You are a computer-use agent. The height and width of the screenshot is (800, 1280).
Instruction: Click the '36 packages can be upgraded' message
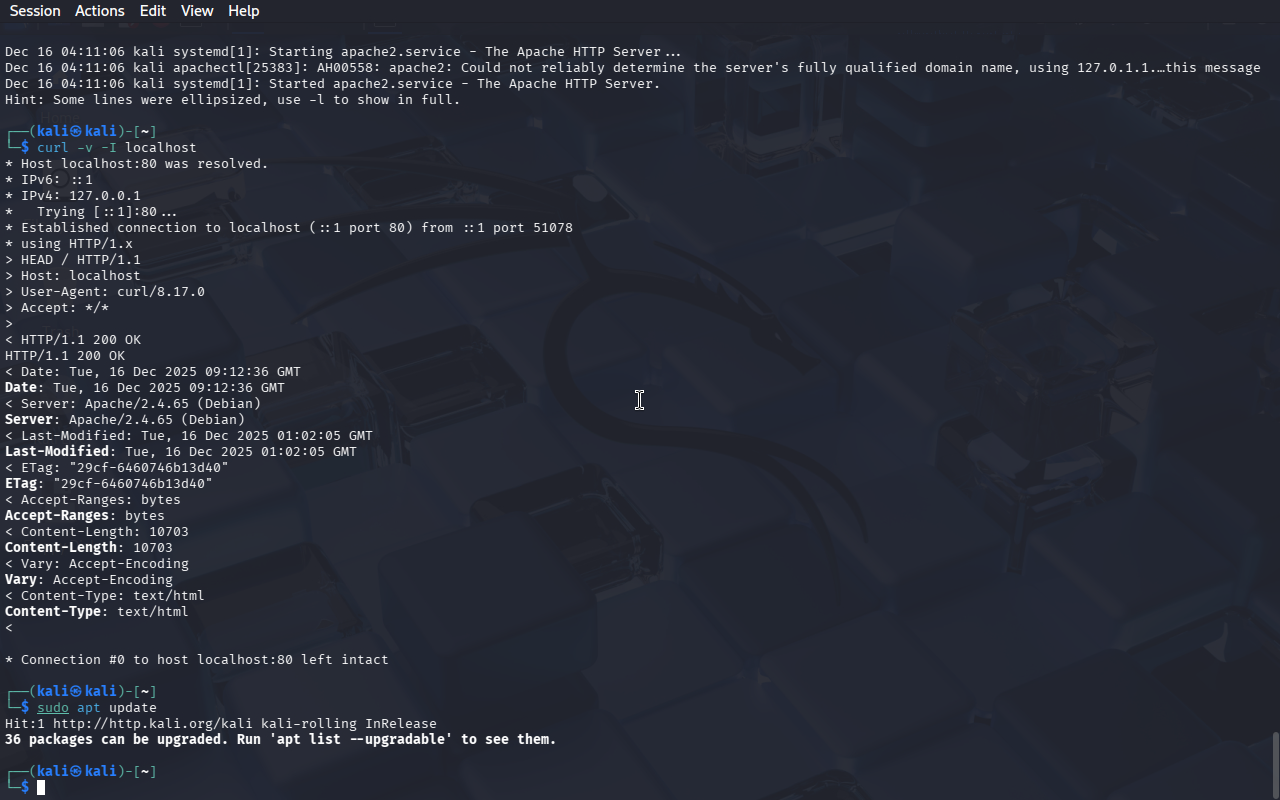pos(281,740)
